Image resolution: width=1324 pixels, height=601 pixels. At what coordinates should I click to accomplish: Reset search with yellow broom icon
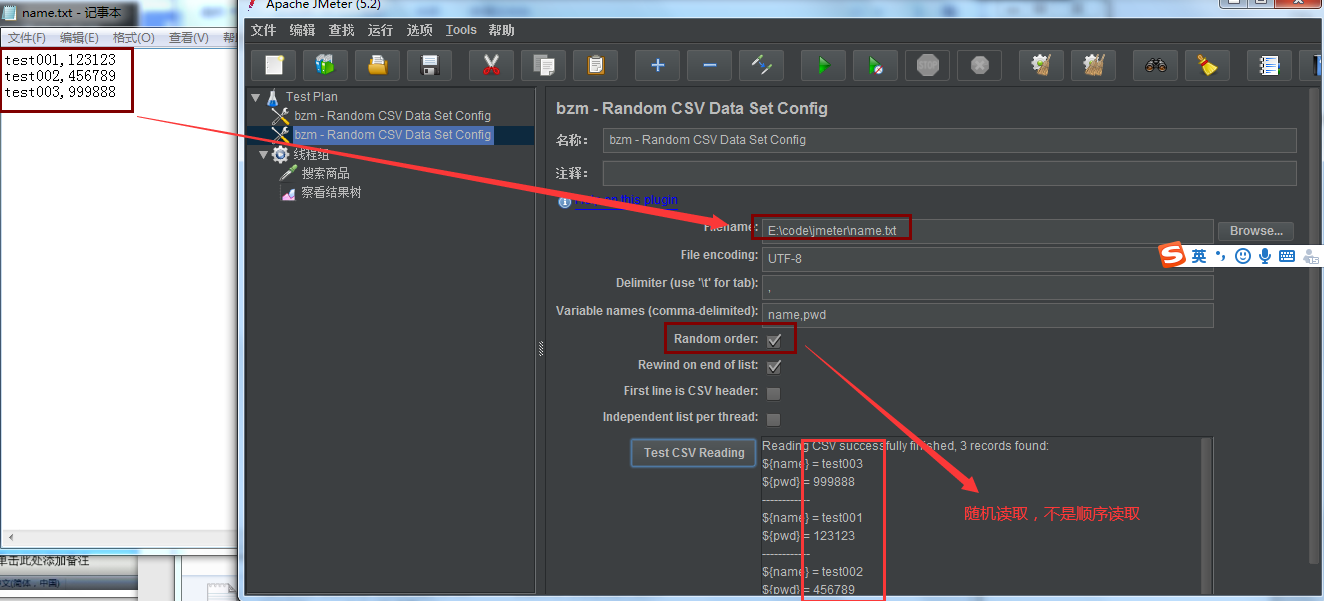tap(1207, 66)
